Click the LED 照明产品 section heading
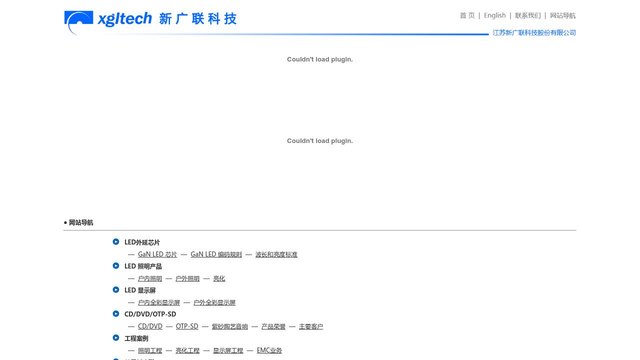The height and width of the screenshot is (360, 640). (143, 266)
